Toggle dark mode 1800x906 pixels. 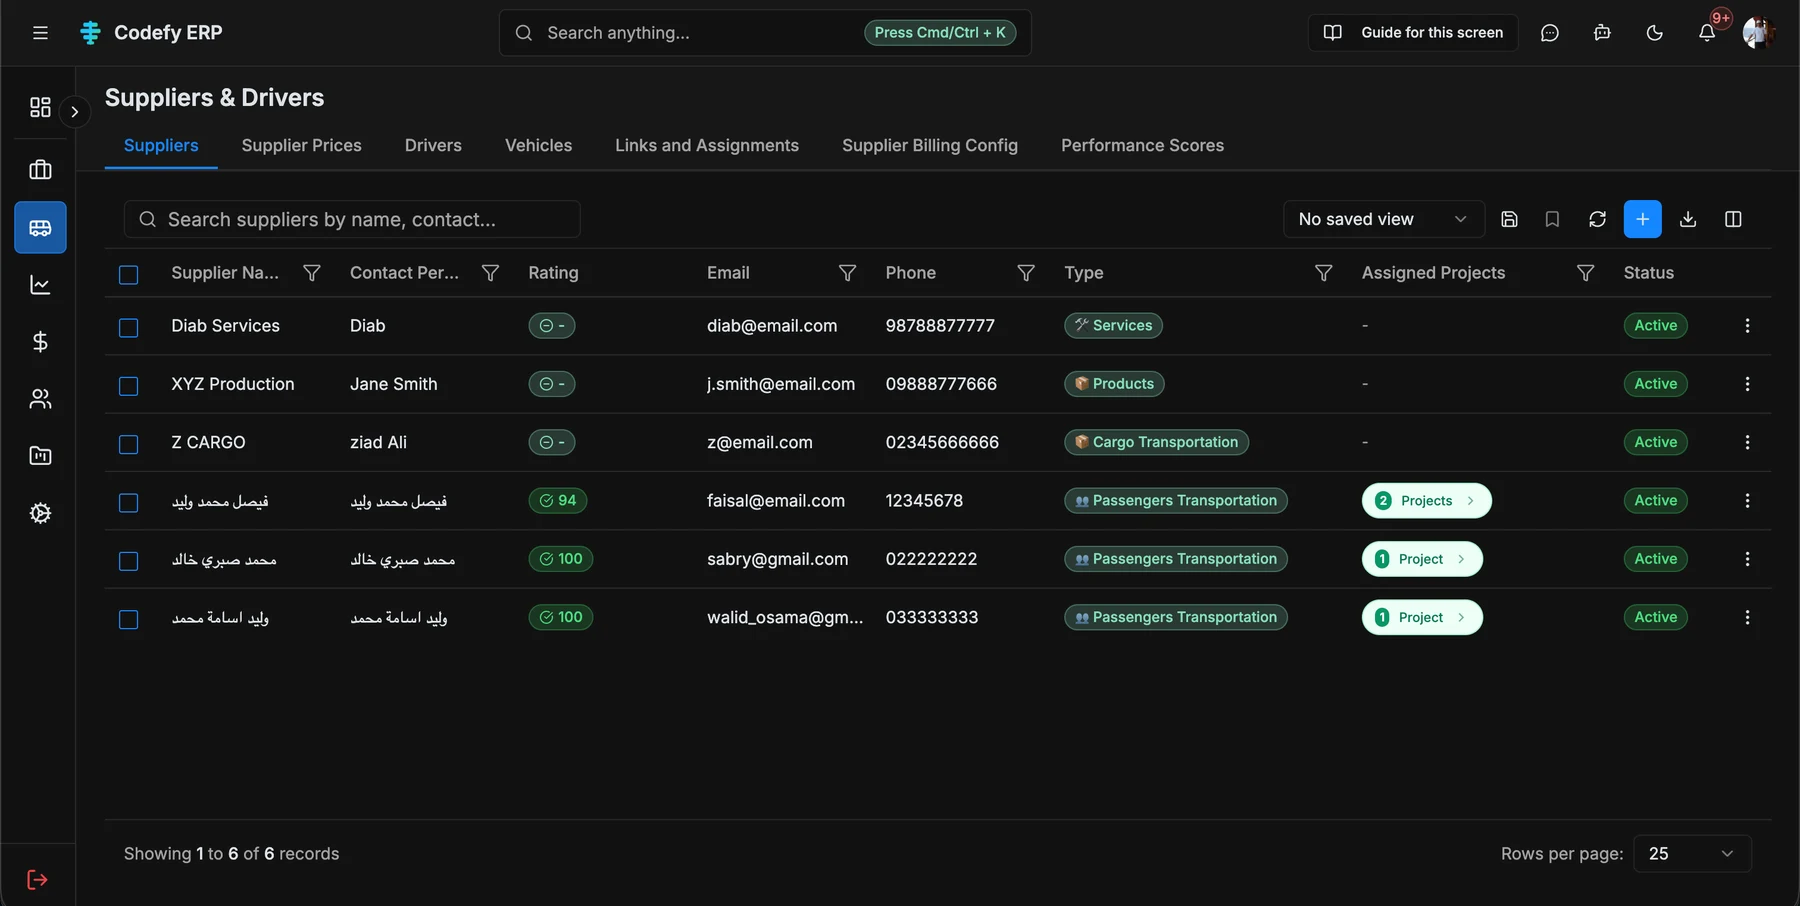(x=1655, y=33)
